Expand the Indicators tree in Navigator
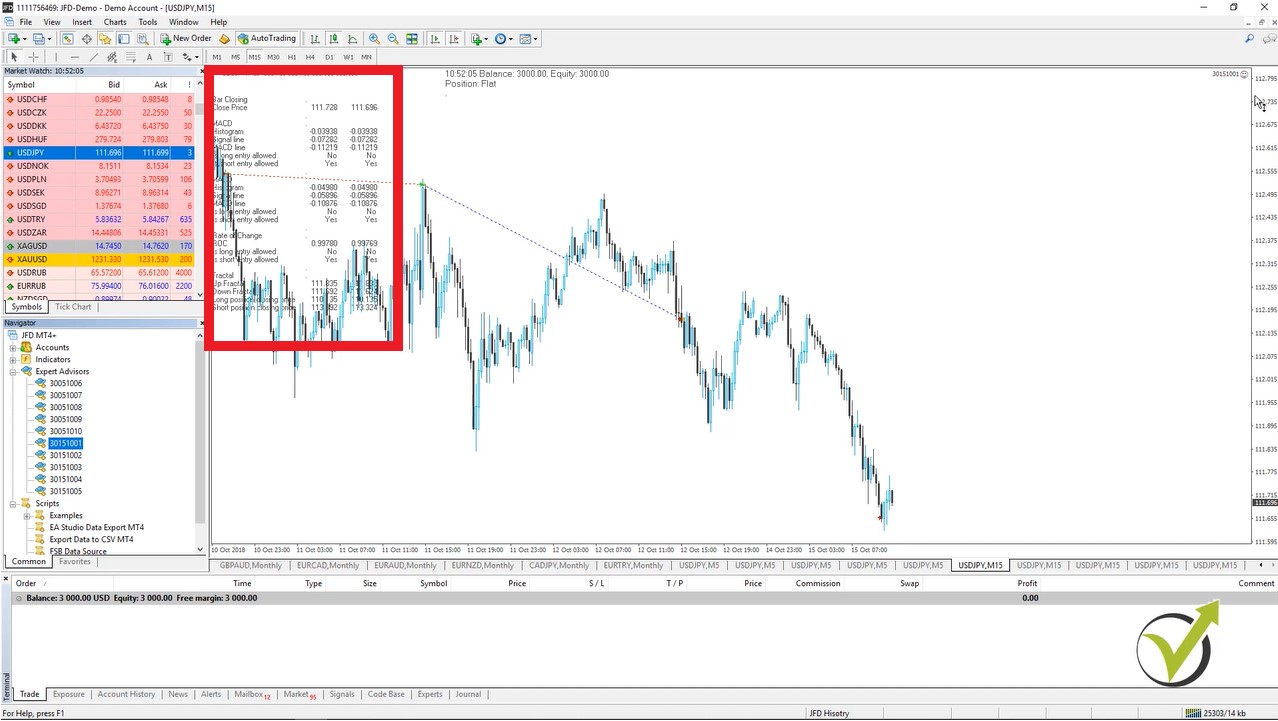Viewport: 1278px width, 721px height. click(12, 359)
